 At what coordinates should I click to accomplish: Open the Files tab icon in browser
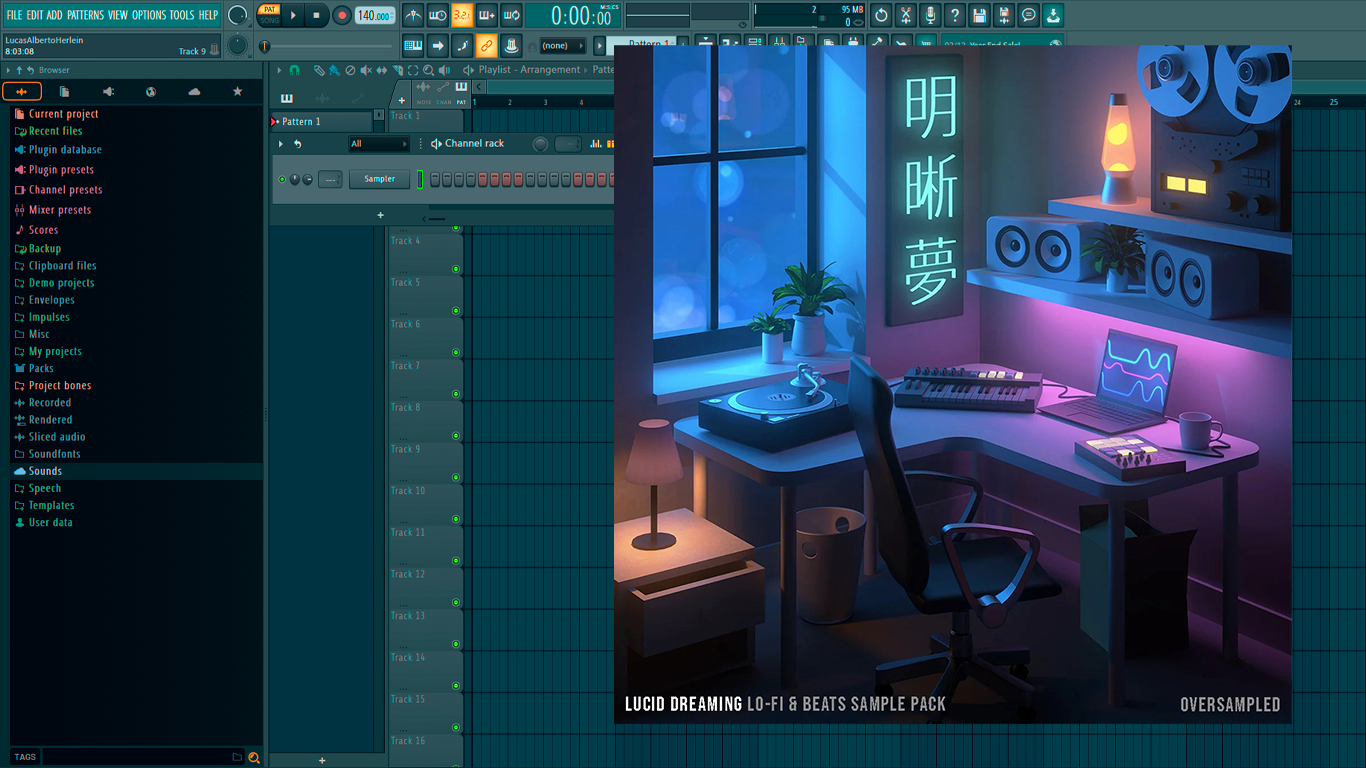(x=64, y=91)
